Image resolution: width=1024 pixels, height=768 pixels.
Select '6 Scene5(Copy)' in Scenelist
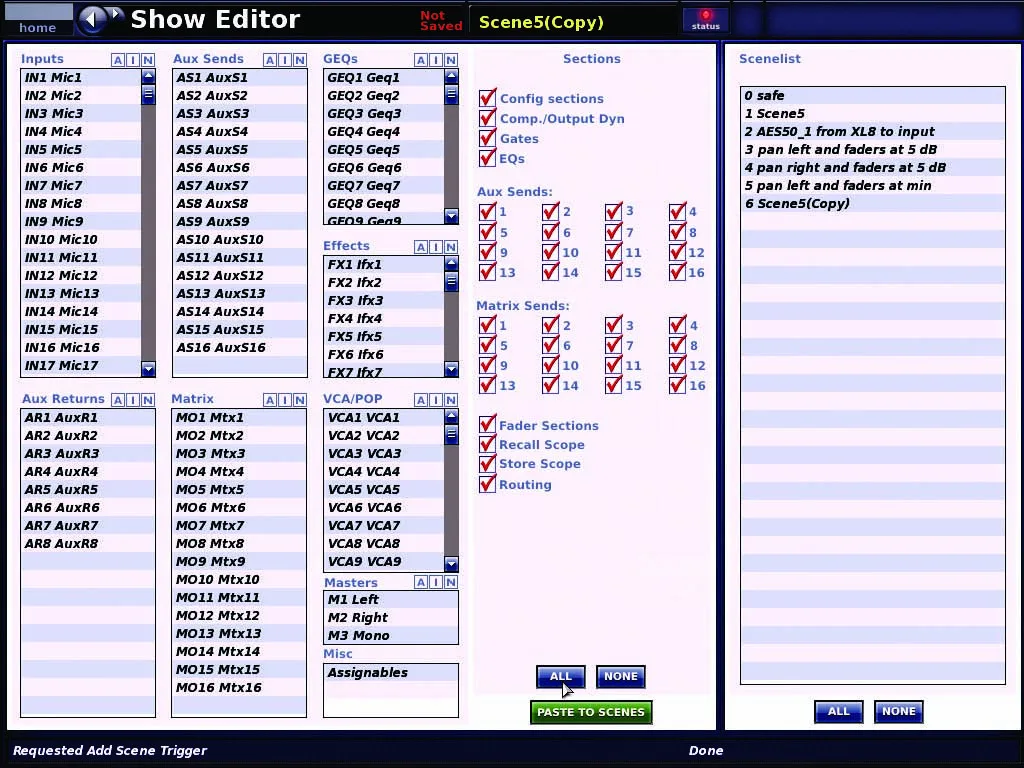[x=872, y=203]
